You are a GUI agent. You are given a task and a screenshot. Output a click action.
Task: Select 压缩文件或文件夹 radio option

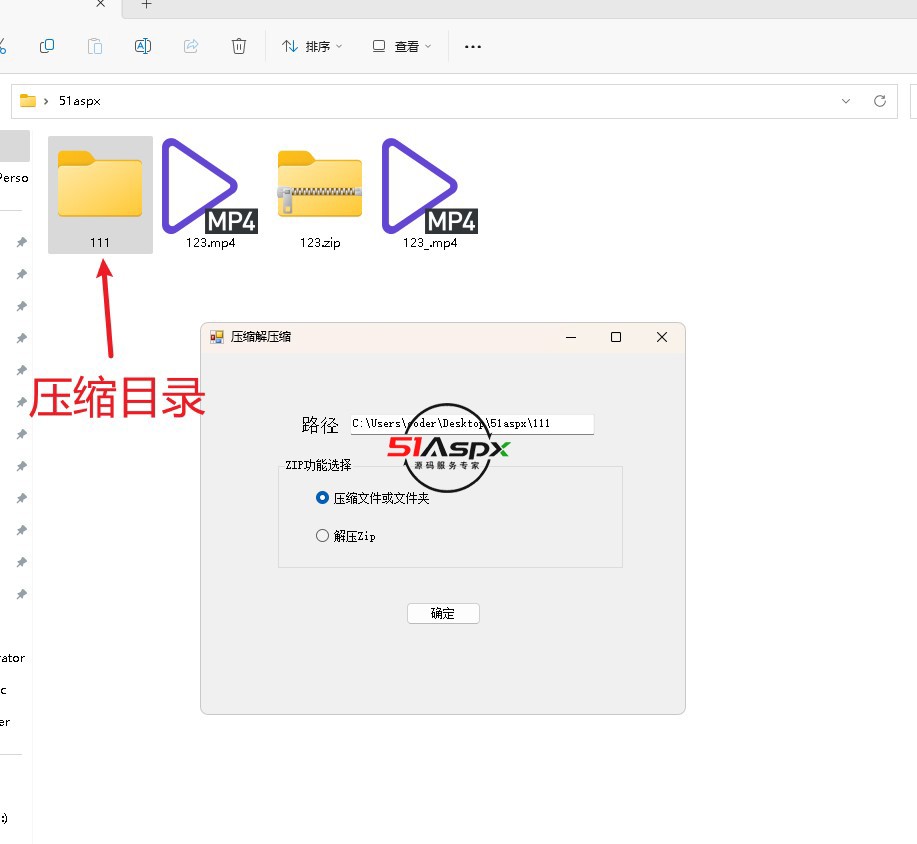(322, 498)
